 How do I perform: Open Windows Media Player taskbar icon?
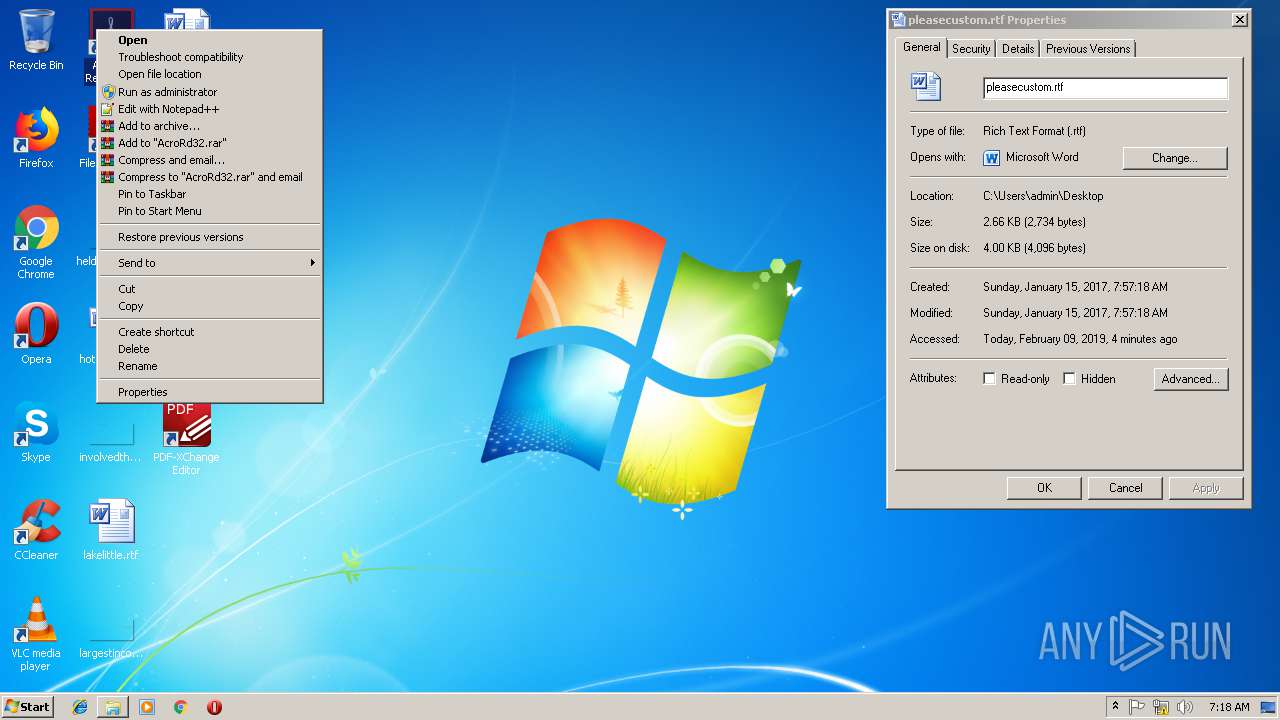(x=147, y=707)
